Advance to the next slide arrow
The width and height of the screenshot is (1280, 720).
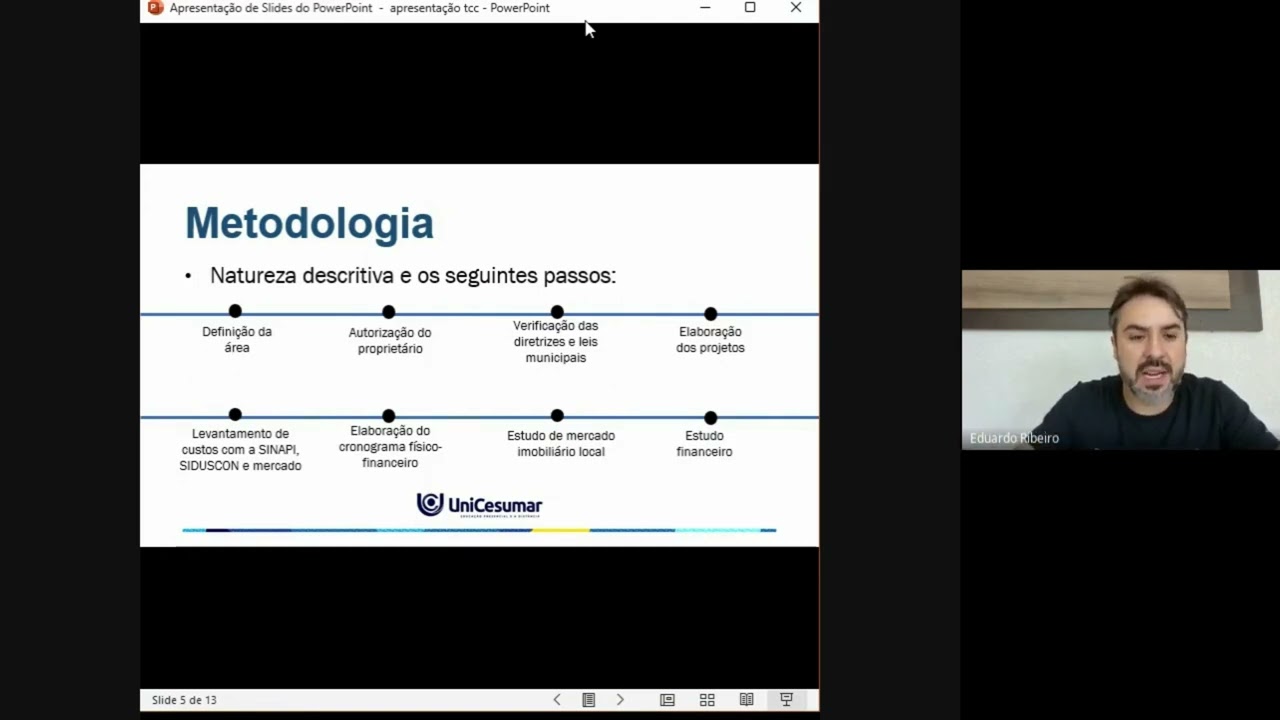(620, 700)
